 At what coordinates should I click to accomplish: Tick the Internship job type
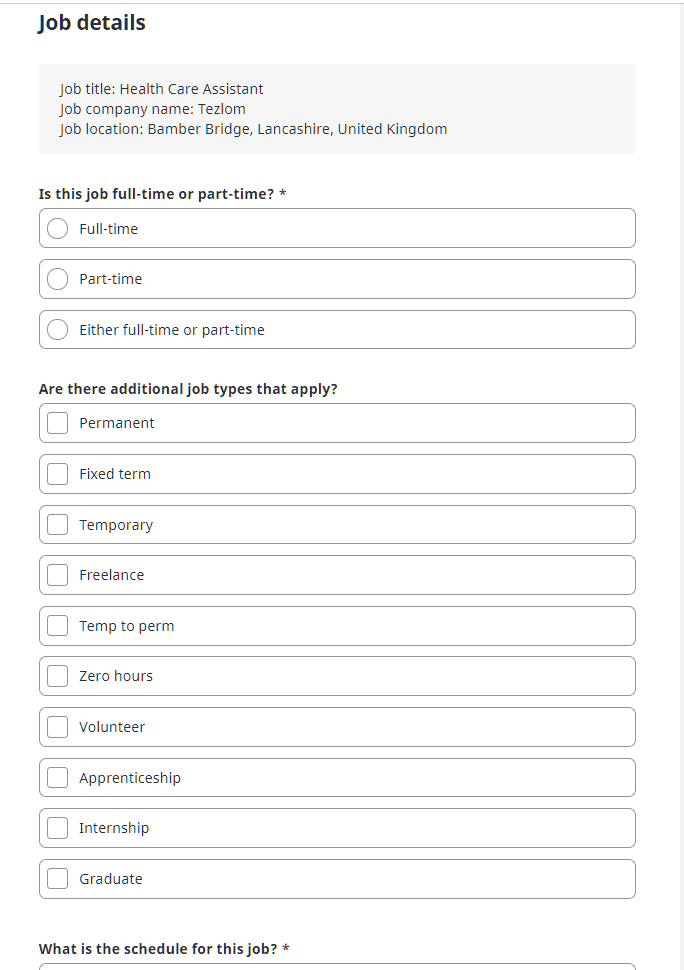point(58,828)
